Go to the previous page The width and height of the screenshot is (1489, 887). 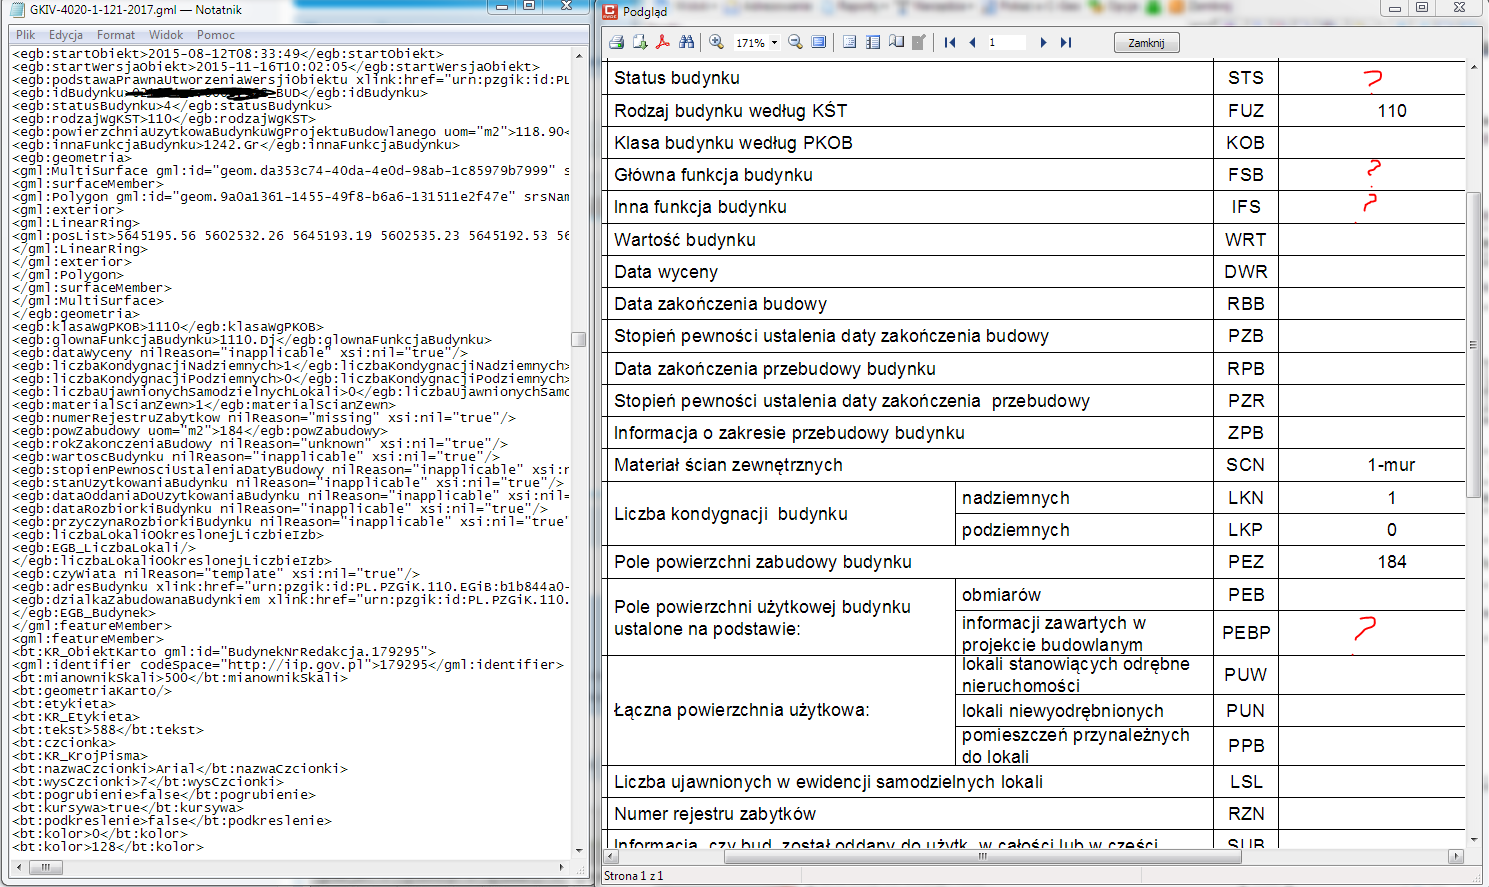[972, 42]
